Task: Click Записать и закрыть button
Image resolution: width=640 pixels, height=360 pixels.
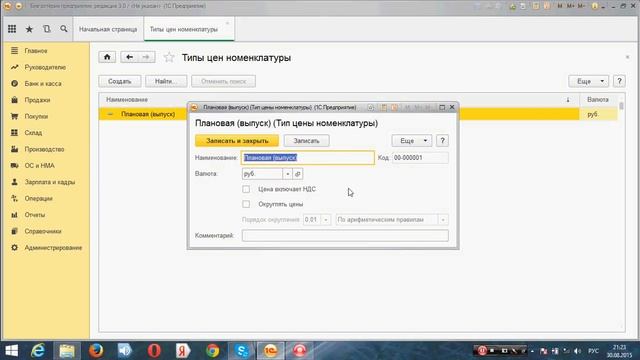Action: click(237, 141)
